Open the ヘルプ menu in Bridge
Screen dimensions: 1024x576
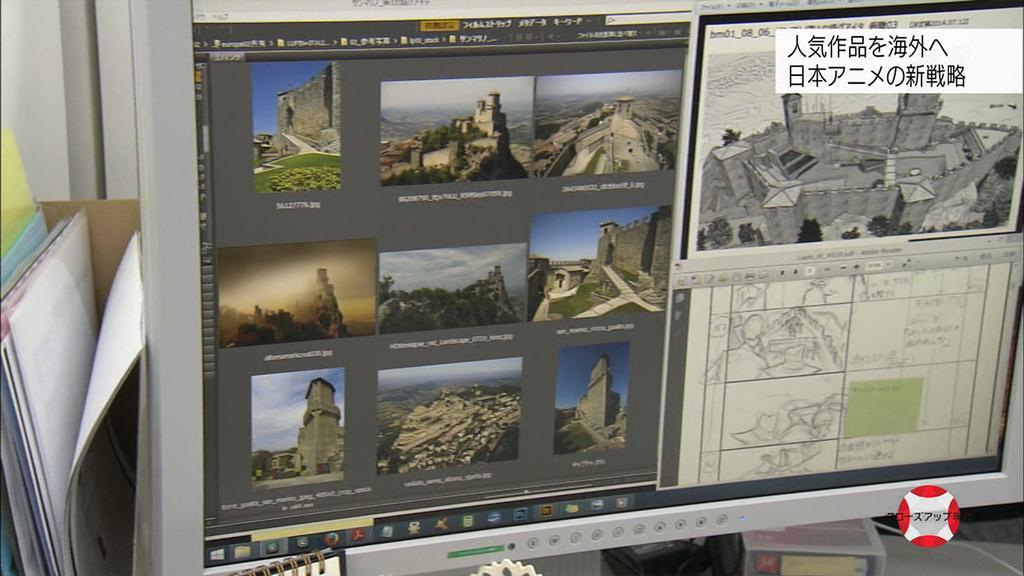point(221,17)
